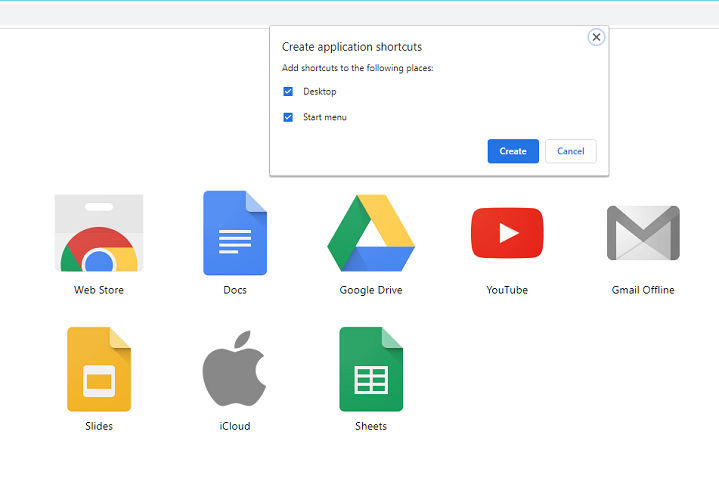This screenshot has width=719, height=500.
Task: Click the Gmail Offline label
Action: click(643, 290)
